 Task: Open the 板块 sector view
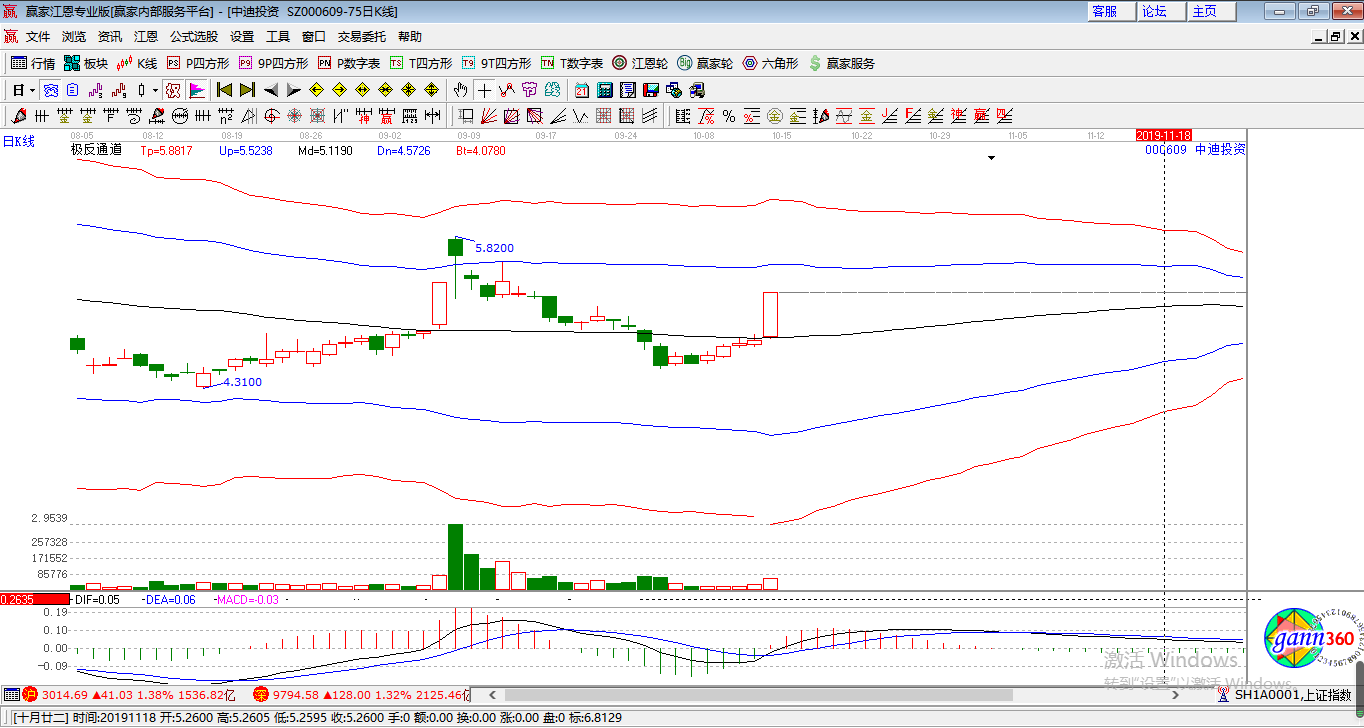click(x=85, y=63)
